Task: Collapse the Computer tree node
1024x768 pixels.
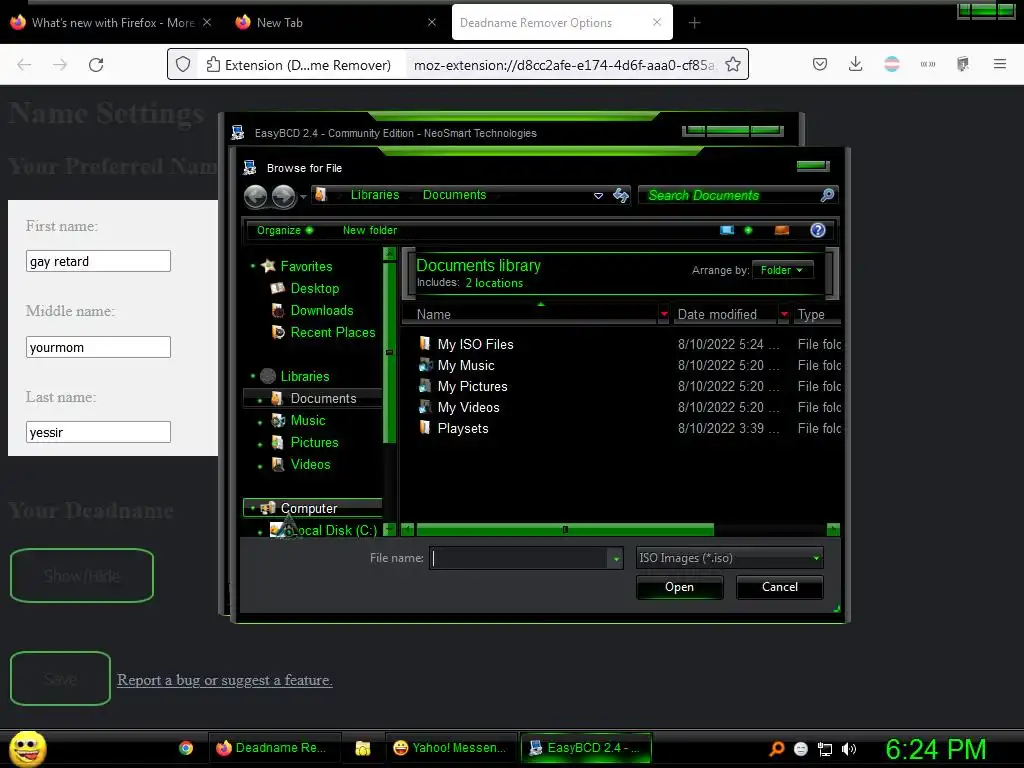Action: point(253,508)
